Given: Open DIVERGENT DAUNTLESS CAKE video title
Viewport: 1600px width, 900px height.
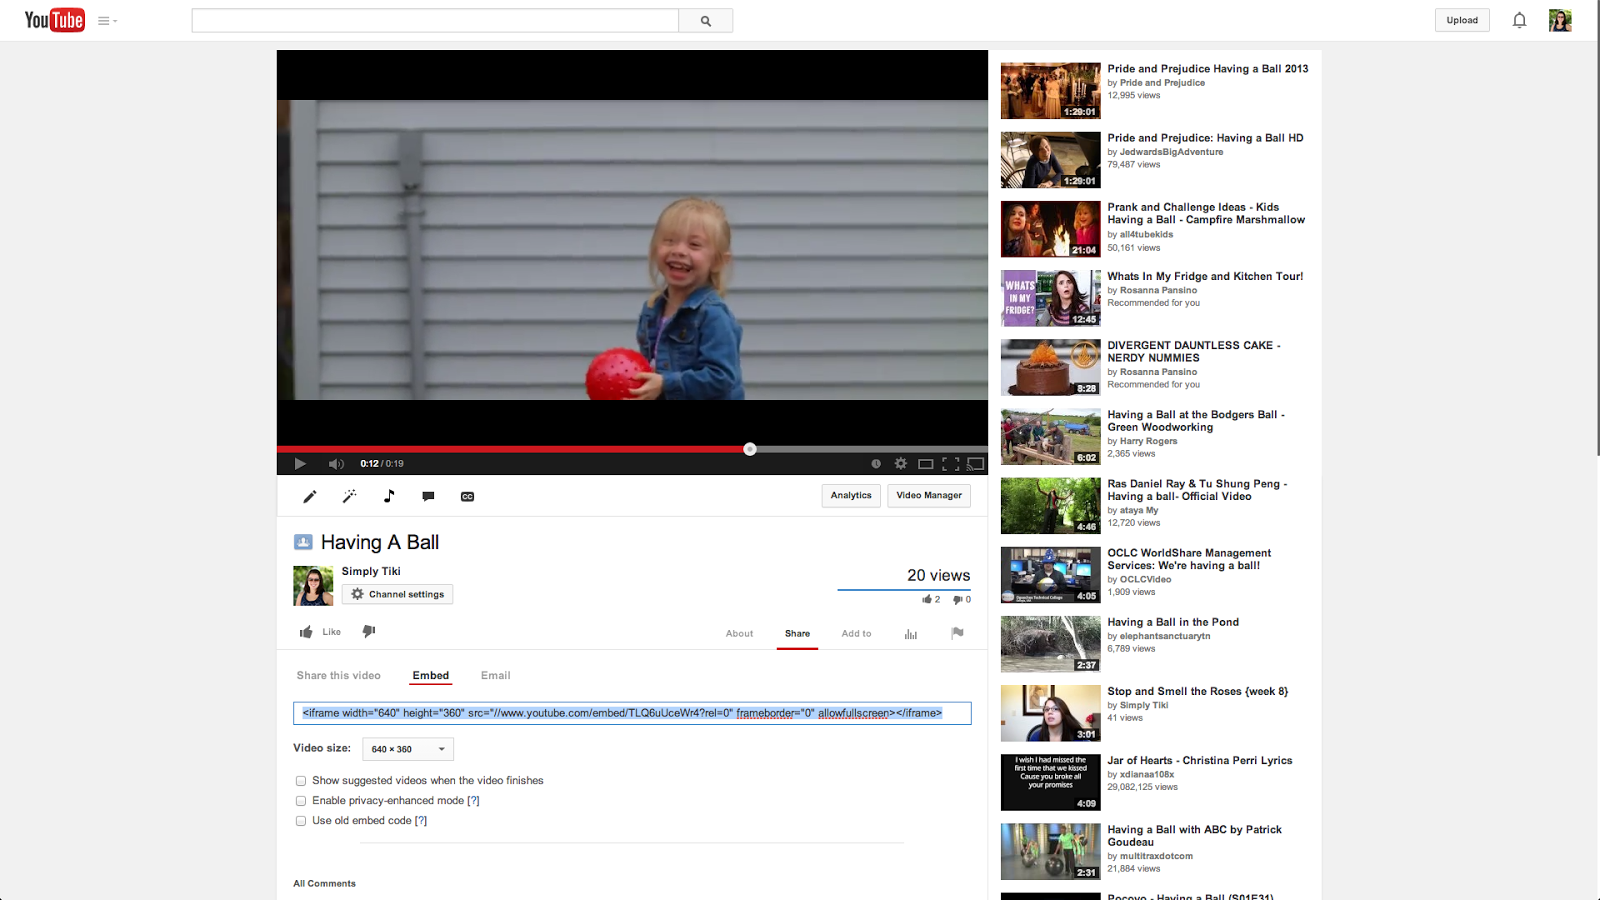Looking at the screenshot, I should (x=1193, y=351).
